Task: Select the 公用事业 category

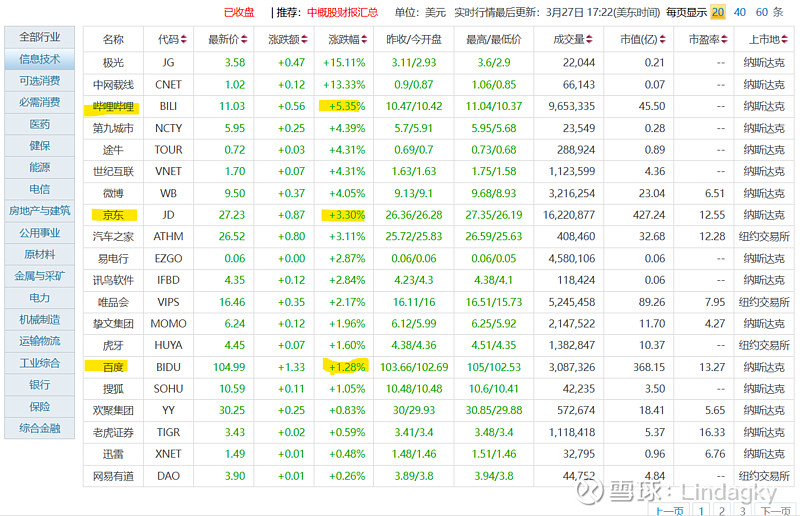Action: pyautogui.click(x=40, y=233)
